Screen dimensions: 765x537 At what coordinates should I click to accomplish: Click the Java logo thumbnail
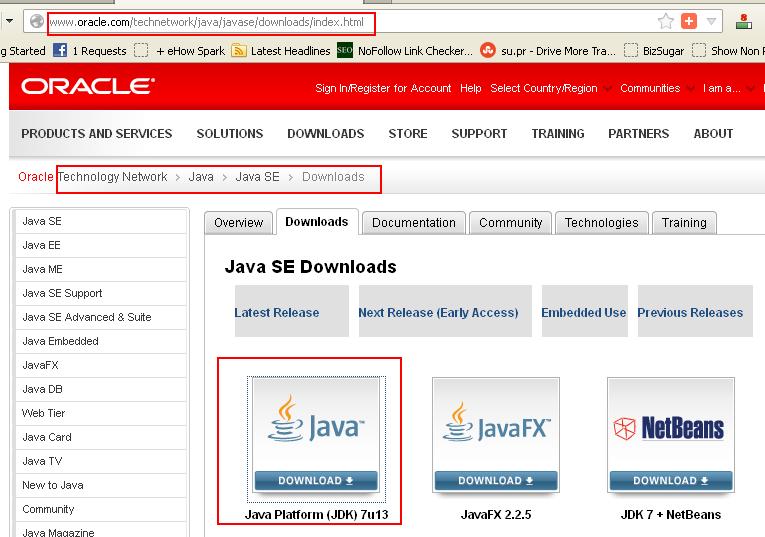316,424
